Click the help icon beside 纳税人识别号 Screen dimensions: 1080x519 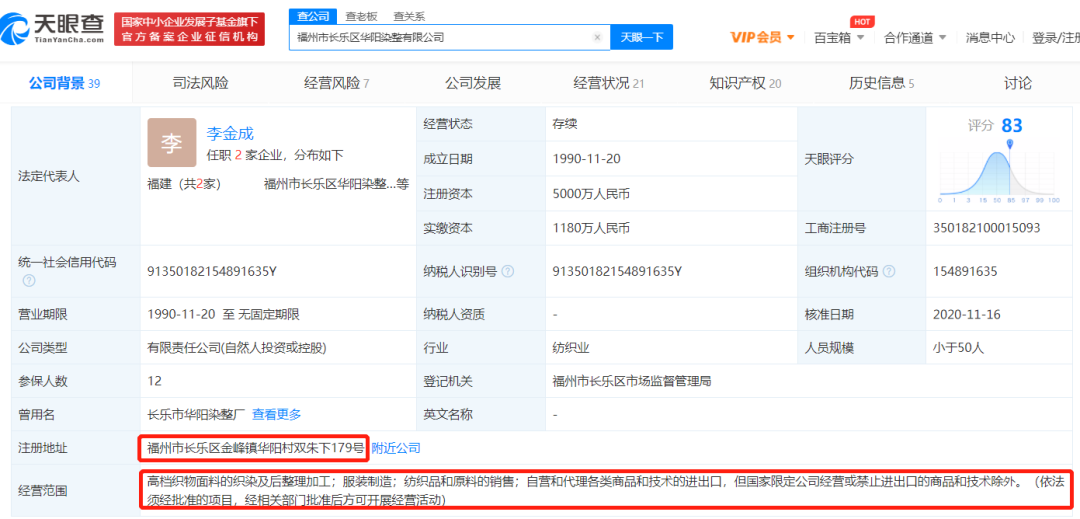tap(508, 272)
